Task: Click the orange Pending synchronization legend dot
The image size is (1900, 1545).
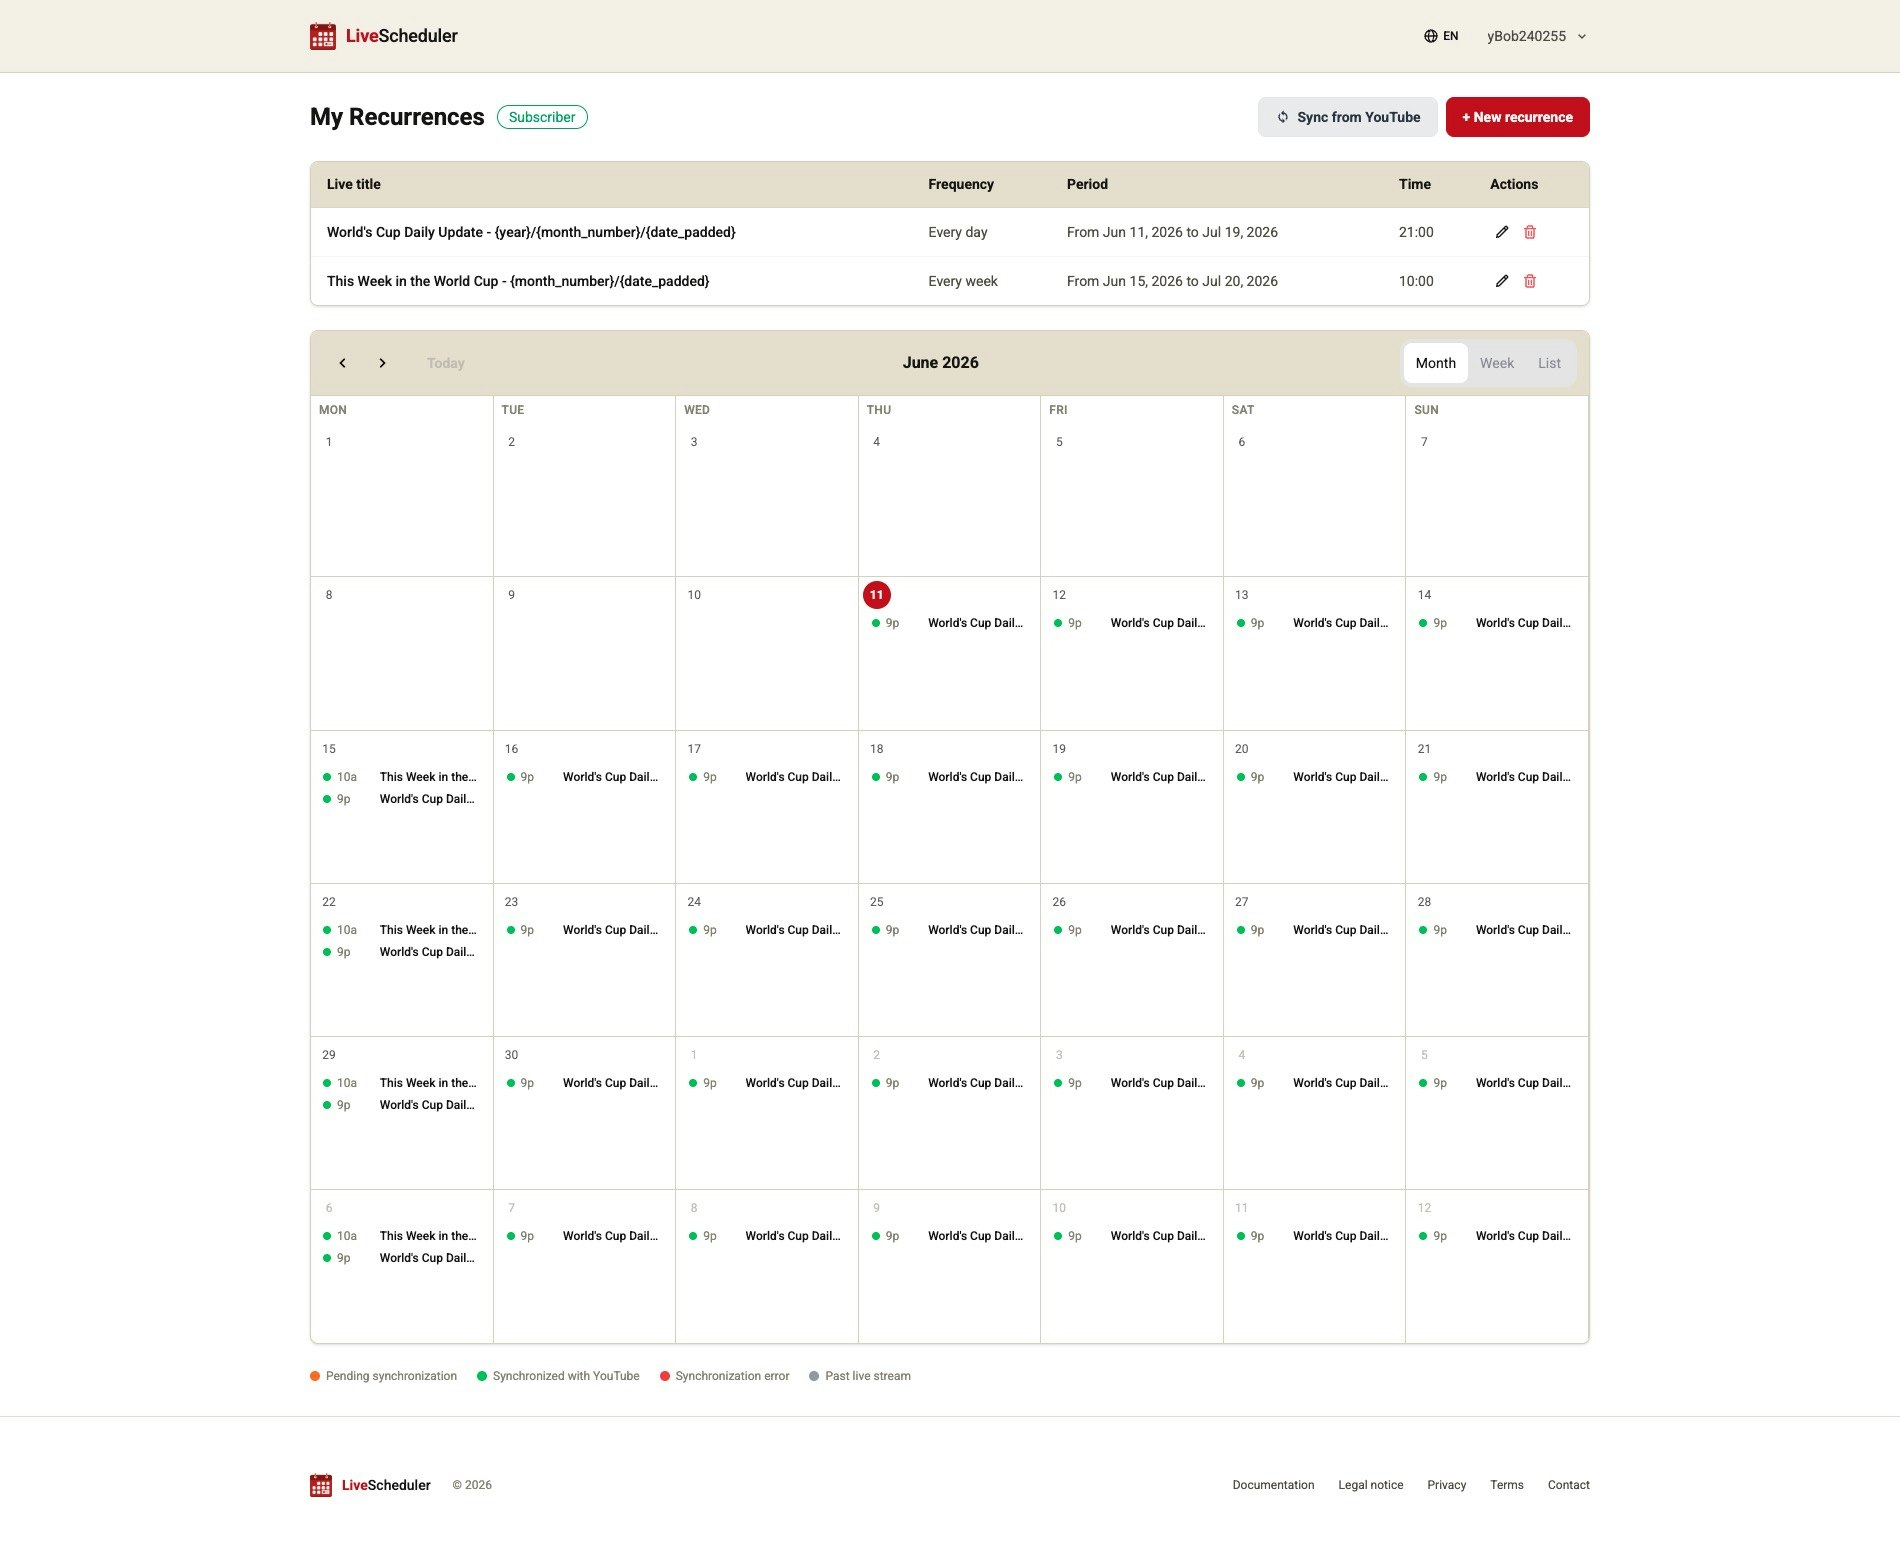Action: click(x=315, y=1376)
